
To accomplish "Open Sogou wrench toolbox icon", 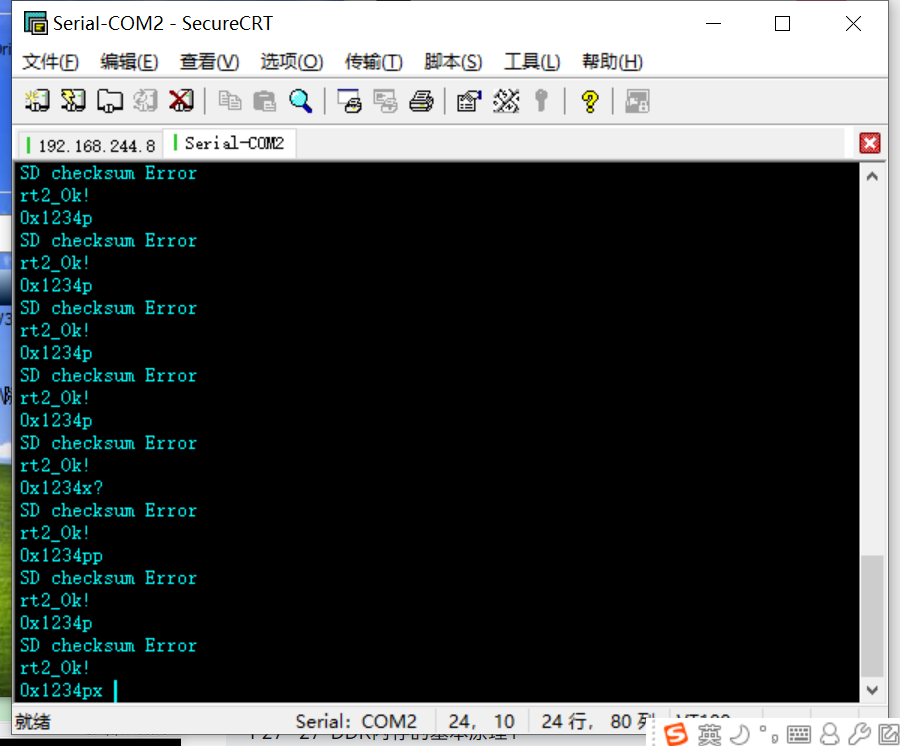I will tap(859, 734).
